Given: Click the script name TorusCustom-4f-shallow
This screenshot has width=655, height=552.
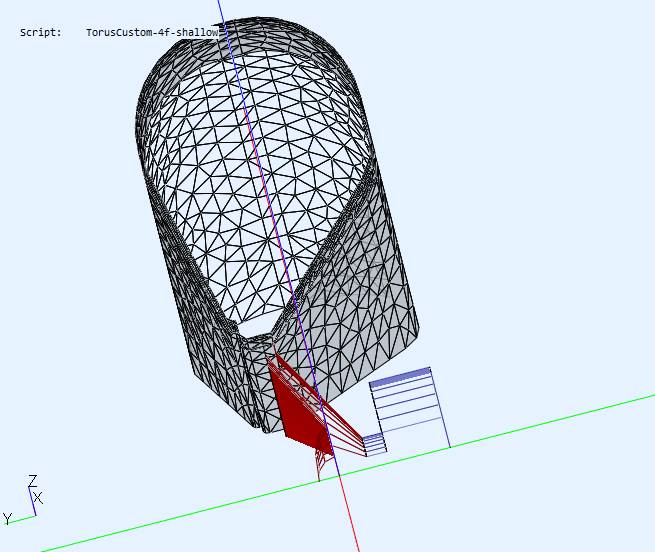Looking at the screenshot, I should pos(152,32).
